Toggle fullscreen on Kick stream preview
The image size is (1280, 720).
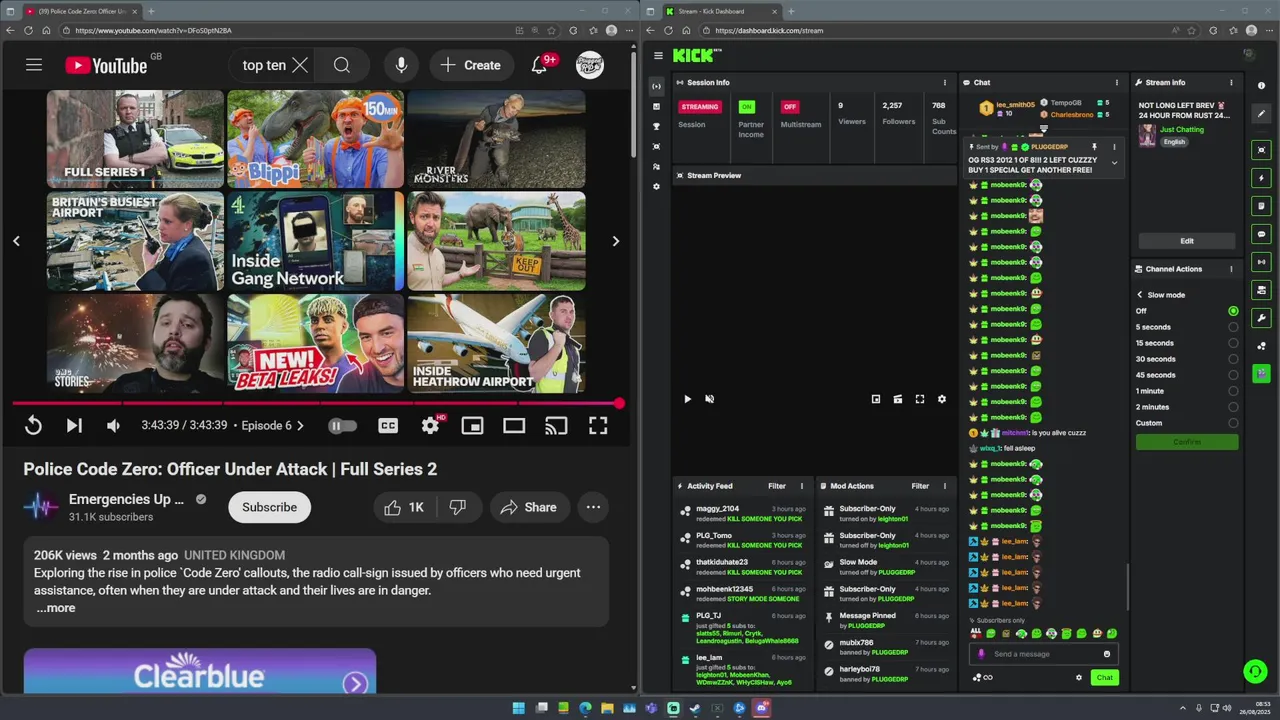point(919,399)
